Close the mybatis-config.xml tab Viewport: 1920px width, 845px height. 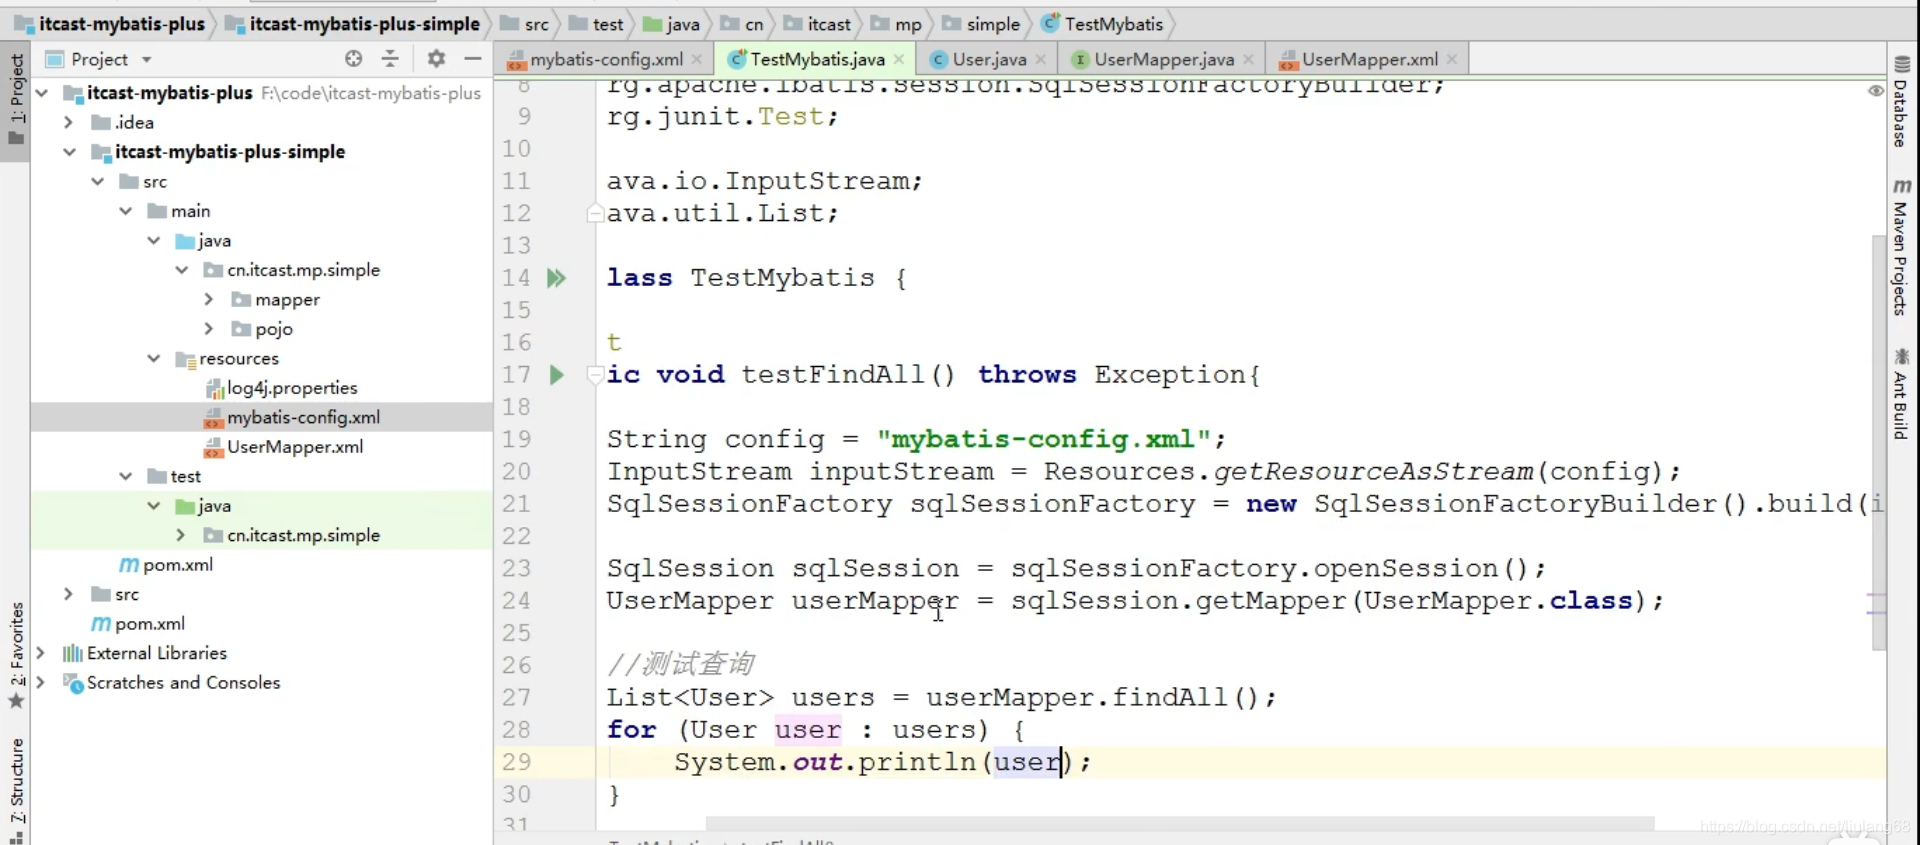click(697, 59)
